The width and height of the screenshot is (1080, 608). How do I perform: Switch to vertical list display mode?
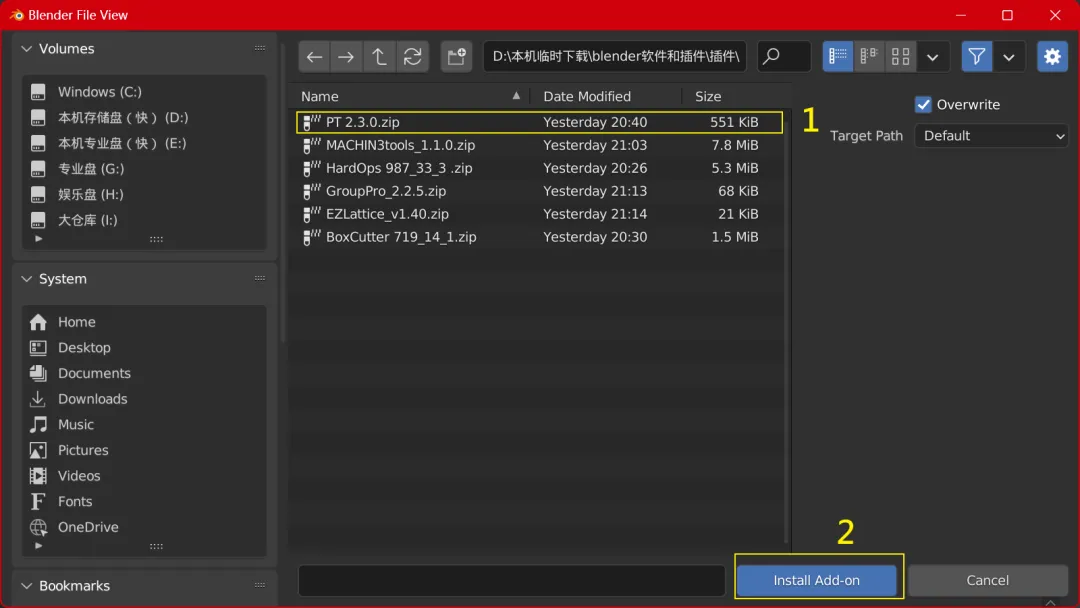tap(838, 56)
